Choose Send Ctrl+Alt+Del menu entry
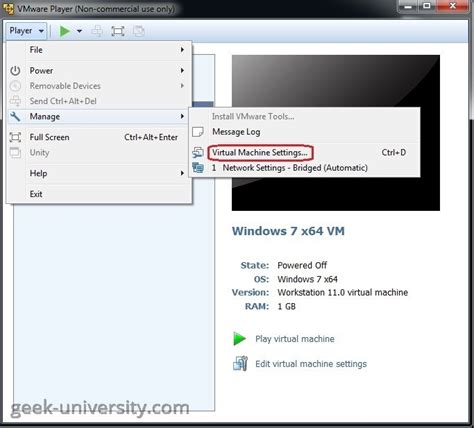Screen dimensions: 474x428 coord(99,101)
